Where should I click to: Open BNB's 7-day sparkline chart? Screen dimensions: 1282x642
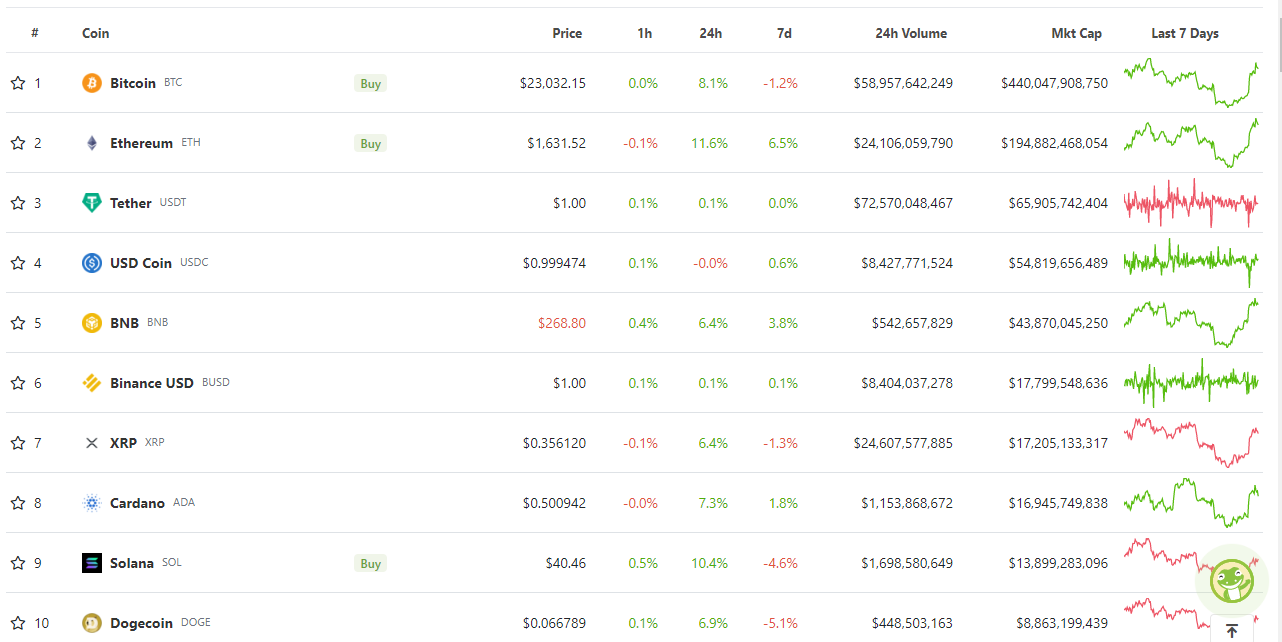(x=1191, y=323)
